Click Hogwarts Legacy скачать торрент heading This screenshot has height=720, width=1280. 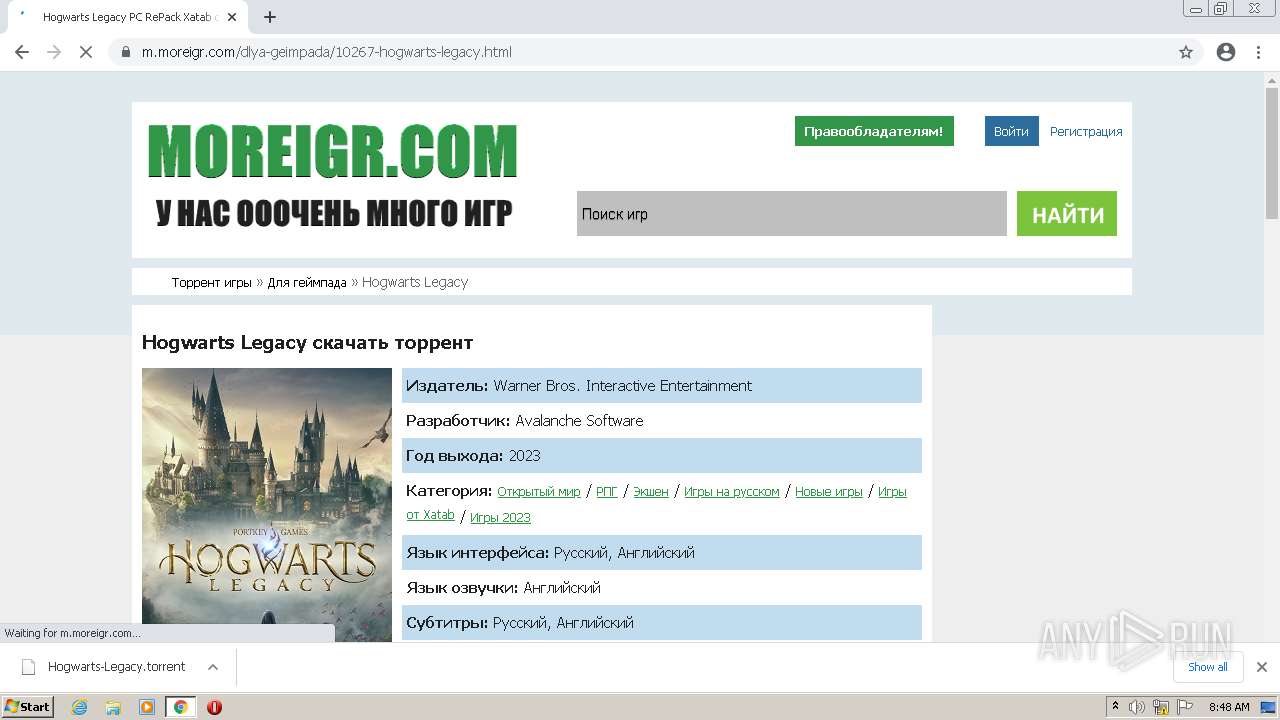pyautogui.click(x=307, y=342)
